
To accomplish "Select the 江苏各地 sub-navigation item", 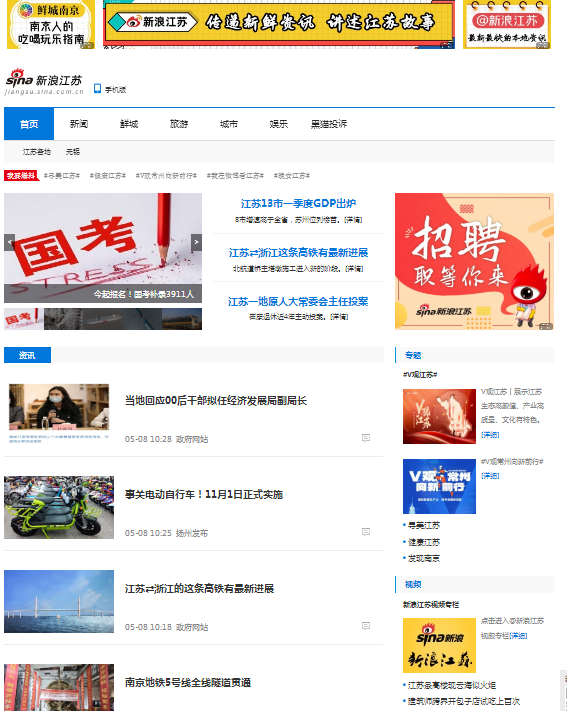I will (37, 152).
